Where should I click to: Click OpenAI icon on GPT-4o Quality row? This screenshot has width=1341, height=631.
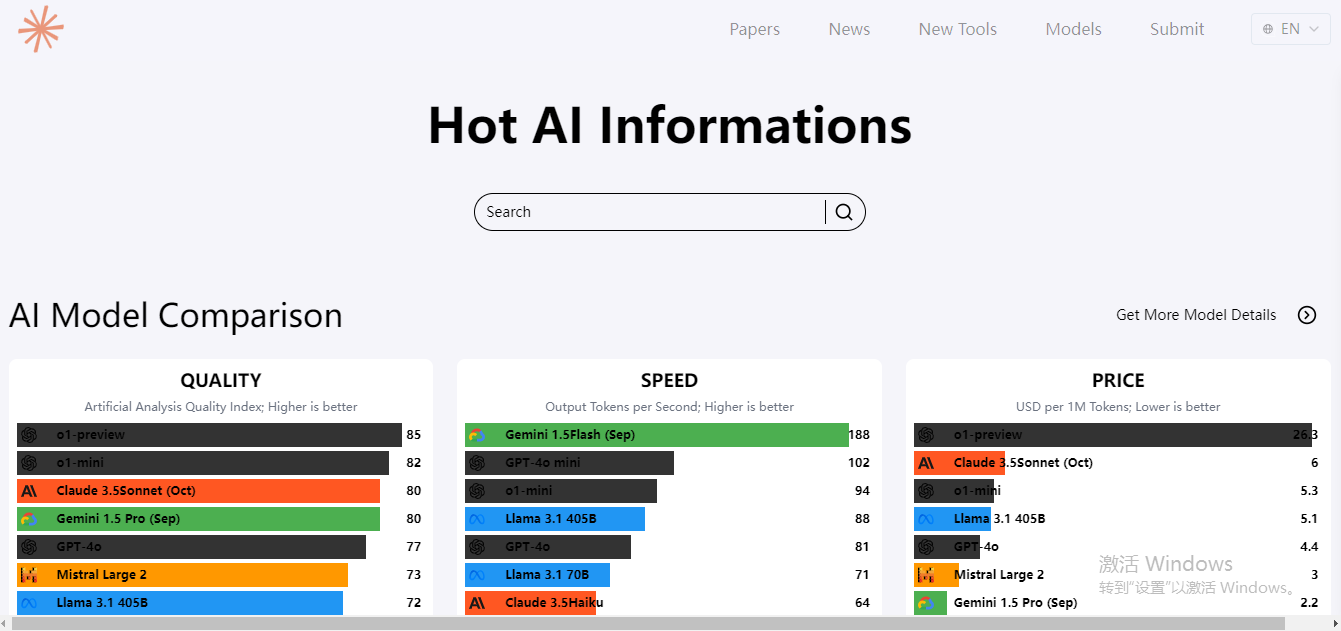[x=29, y=547]
